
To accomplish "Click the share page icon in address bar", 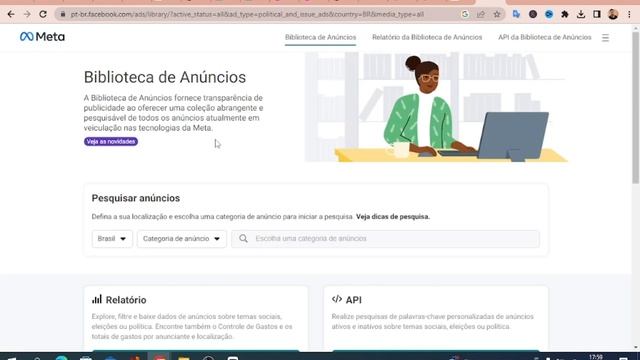I will click(481, 14).
